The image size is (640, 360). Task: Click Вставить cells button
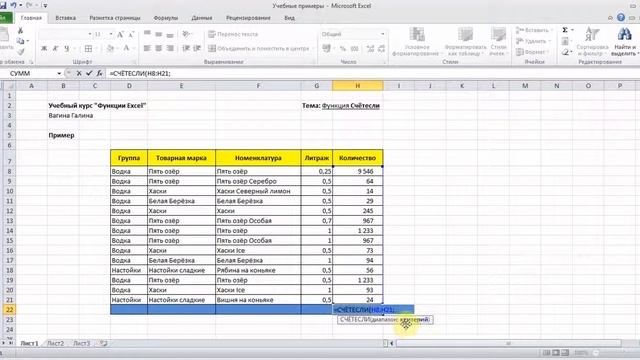pyautogui.click(x=534, y=30)
